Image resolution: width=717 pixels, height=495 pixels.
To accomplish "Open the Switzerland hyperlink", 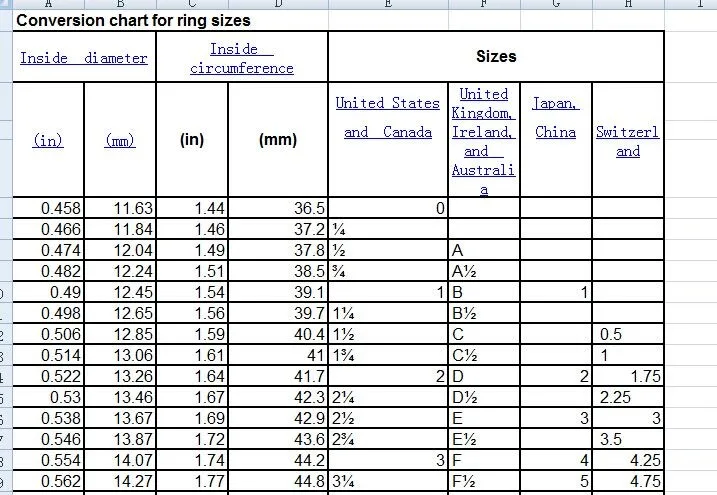I will [x=628, y=141].
